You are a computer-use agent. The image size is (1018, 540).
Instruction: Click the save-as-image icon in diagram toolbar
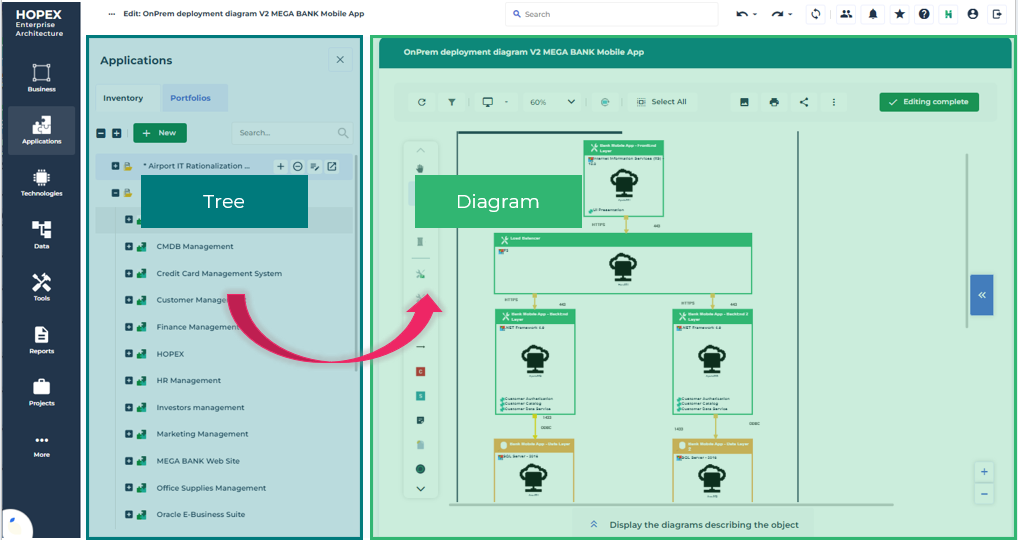(744, 102)
